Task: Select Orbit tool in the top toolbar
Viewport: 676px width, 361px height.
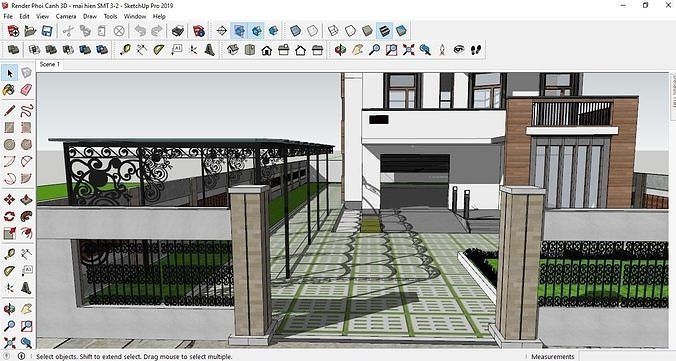Action: [x=340, y=50]
